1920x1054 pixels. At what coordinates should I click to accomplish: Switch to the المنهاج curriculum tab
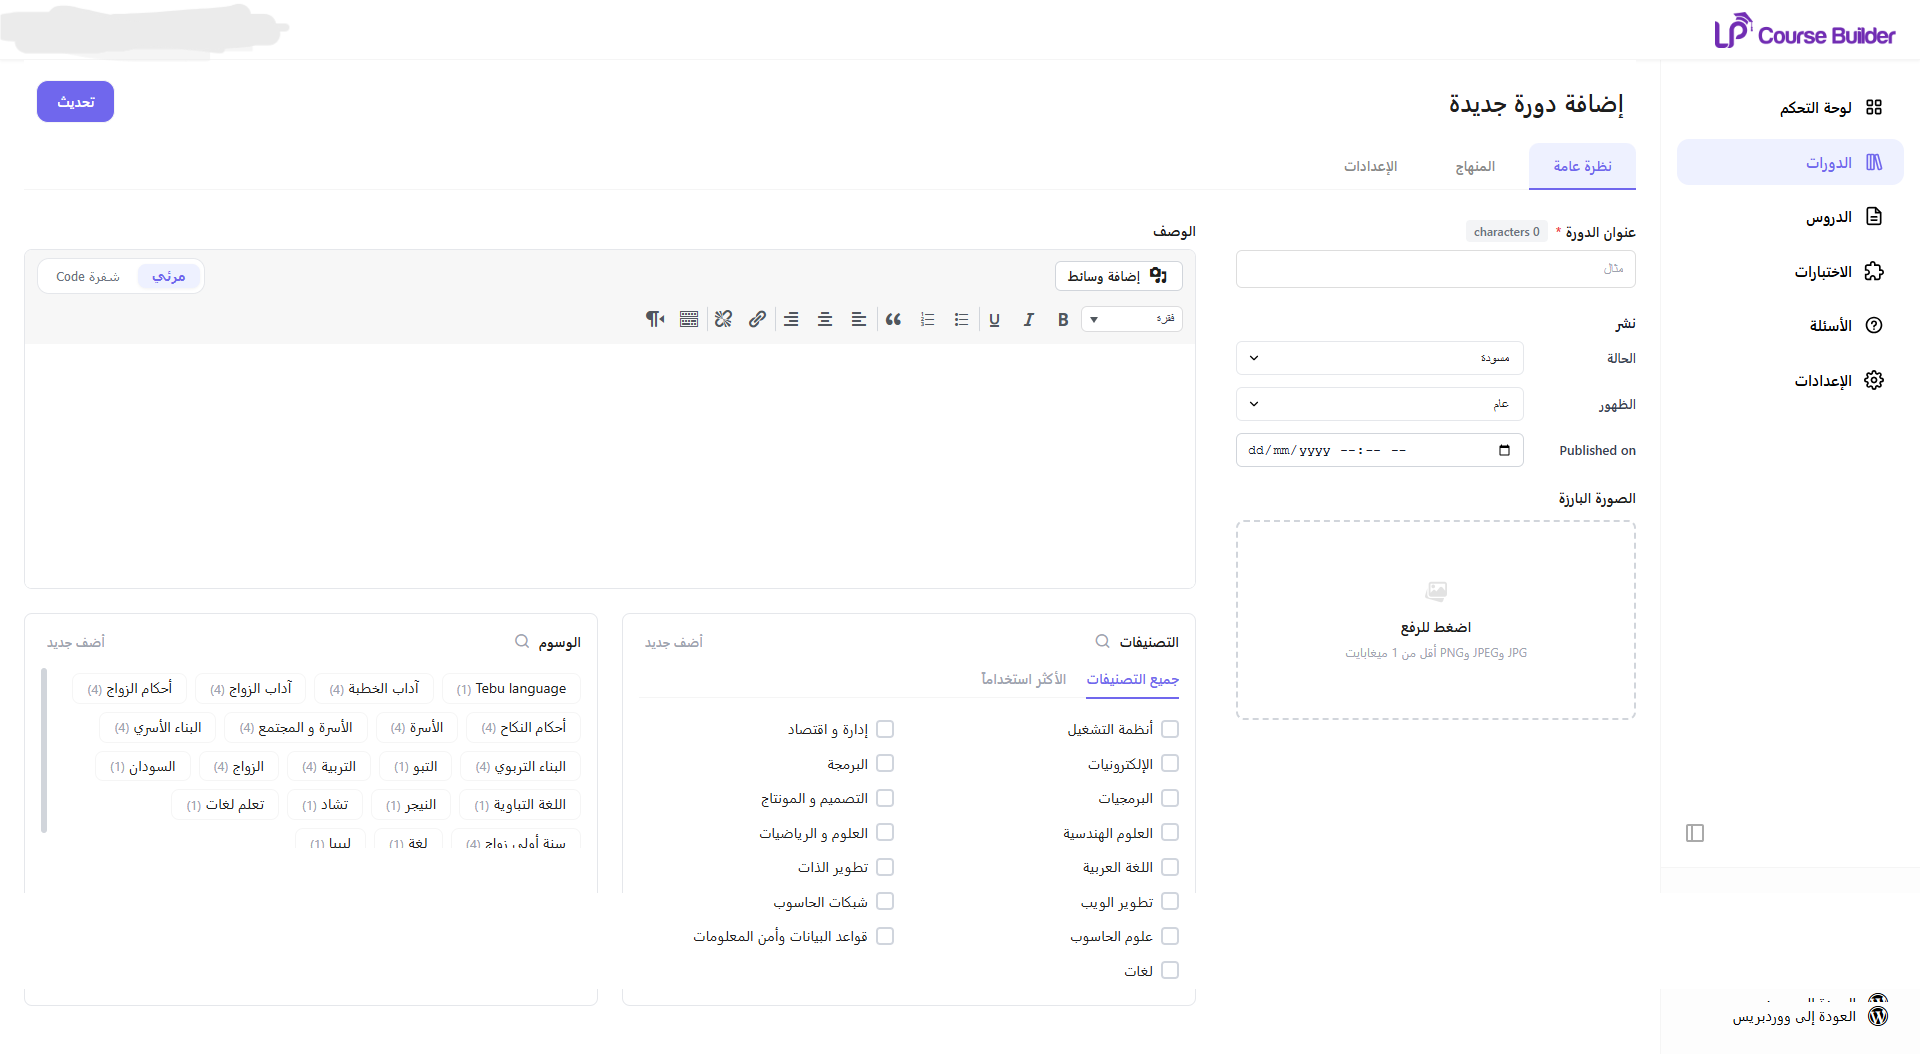coord(1475,166)
